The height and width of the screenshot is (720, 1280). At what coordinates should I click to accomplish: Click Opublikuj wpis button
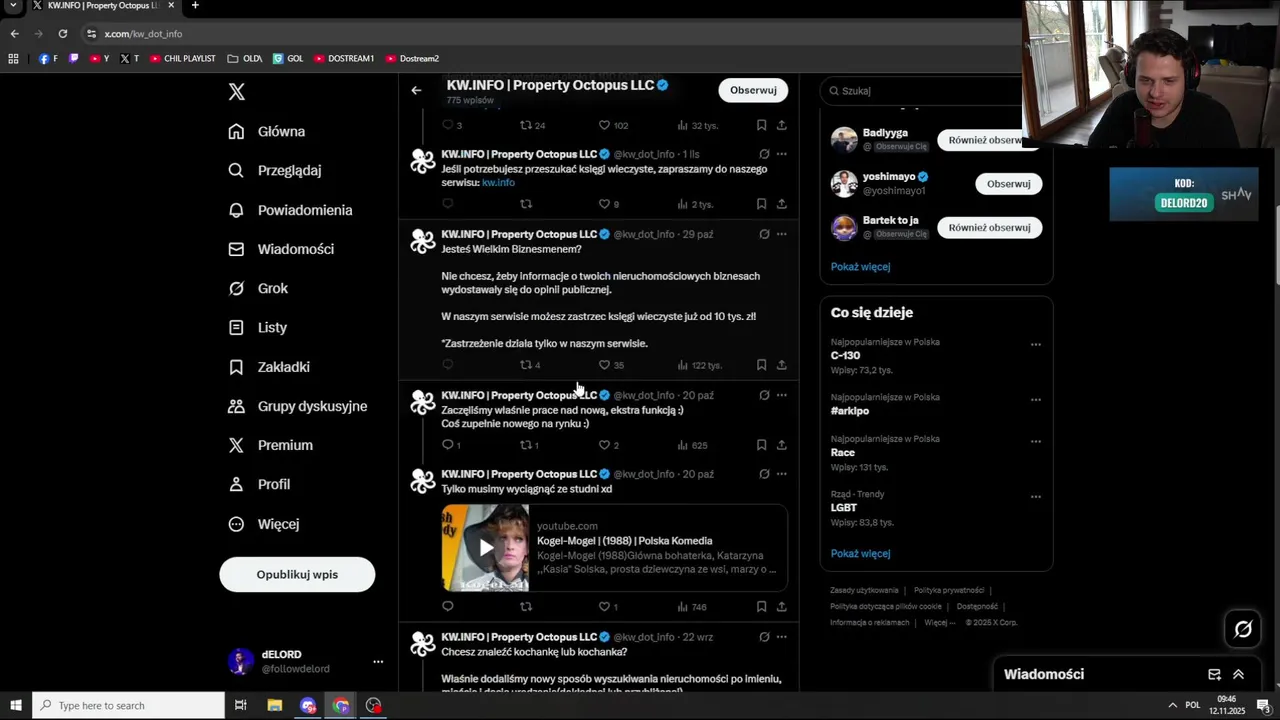(297, 574)
